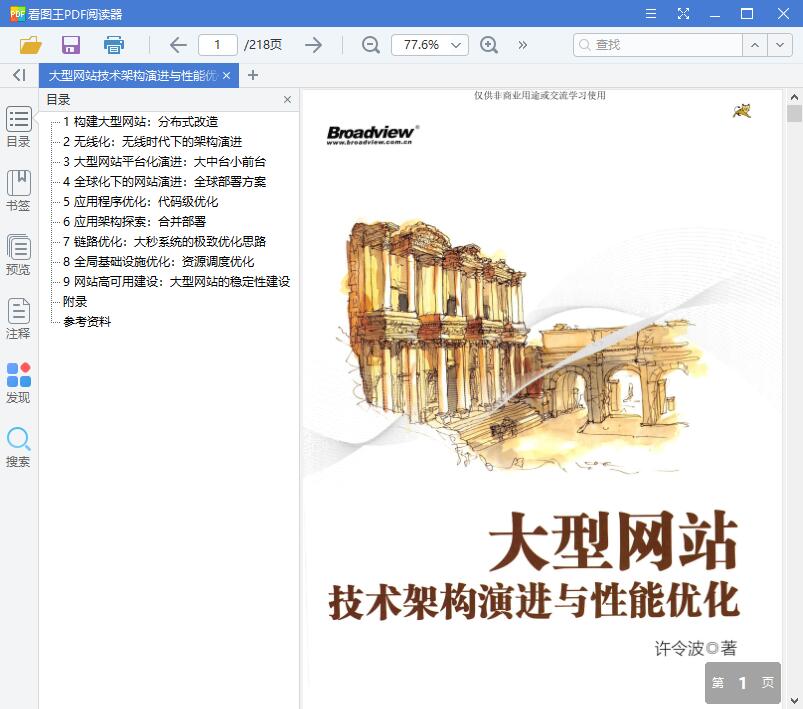803x709 pixels.
Task: Open the 书签 bookmarks panel
Action: (x=17, y=190)
